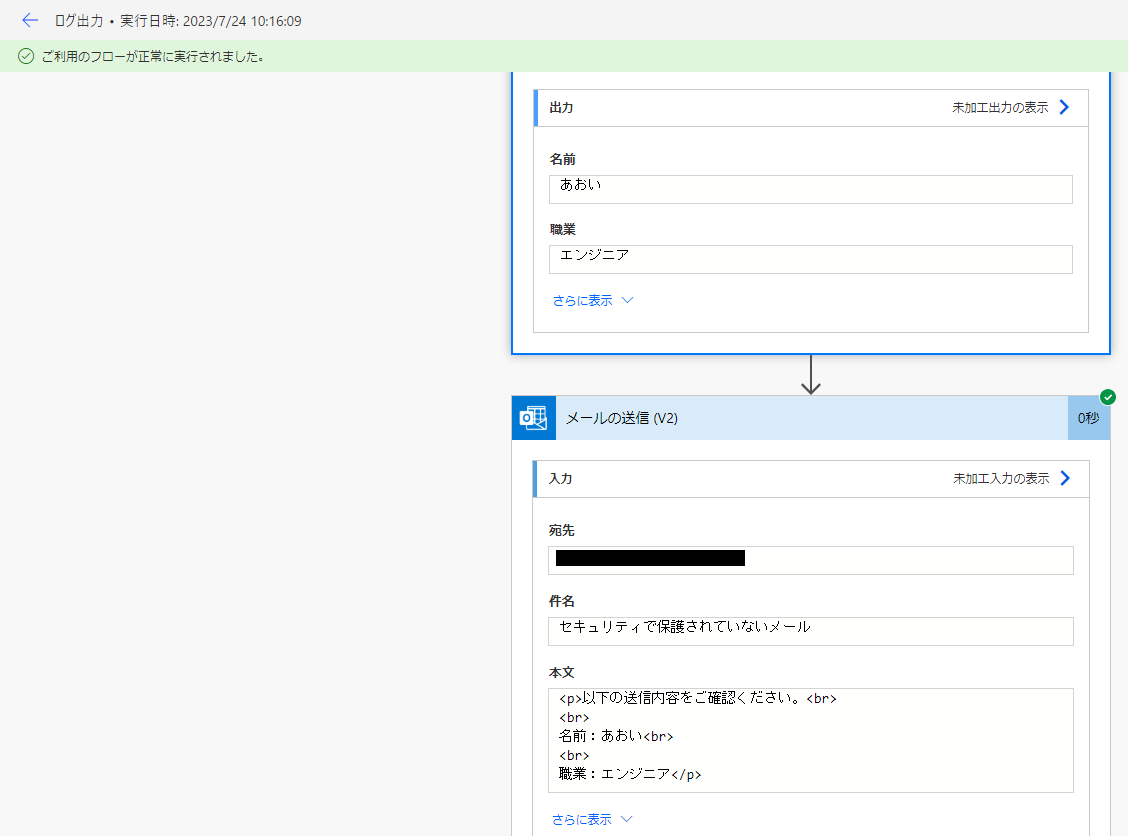Click the 件名 subject field
Viewport: 1128px width, 836px height.
point(810,631)
